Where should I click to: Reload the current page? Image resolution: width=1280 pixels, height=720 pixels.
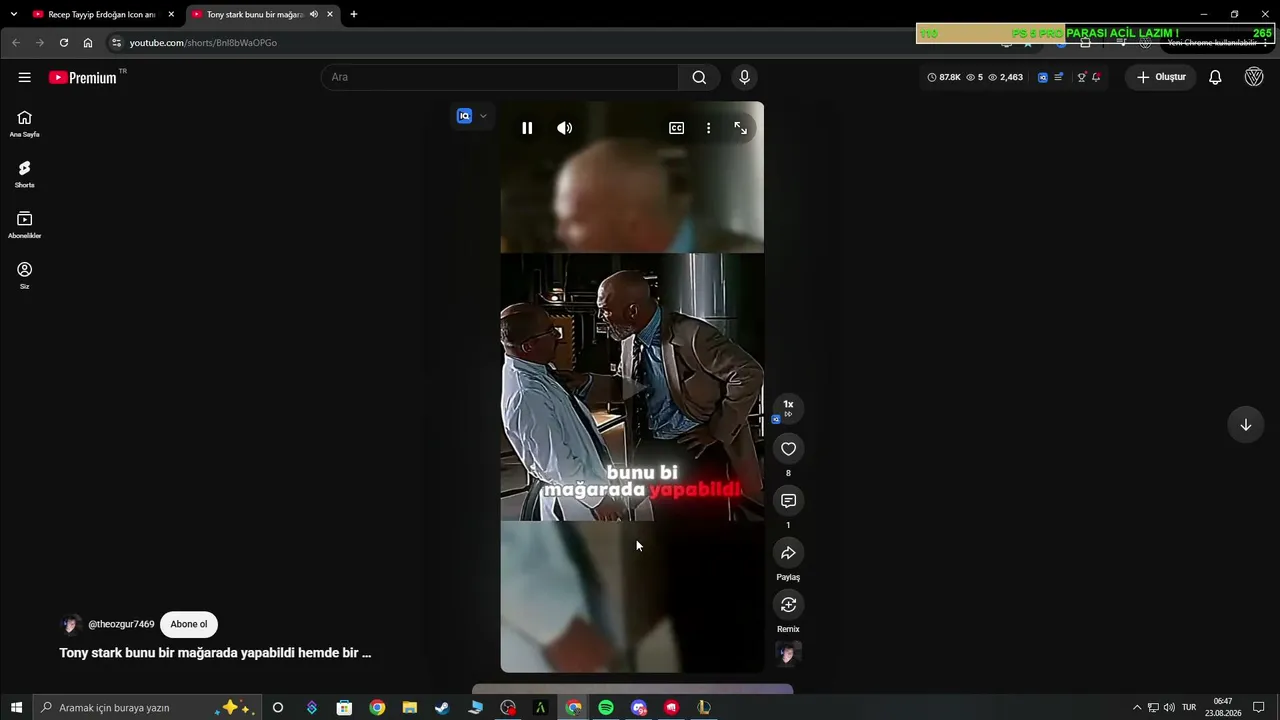pos(64,43)
